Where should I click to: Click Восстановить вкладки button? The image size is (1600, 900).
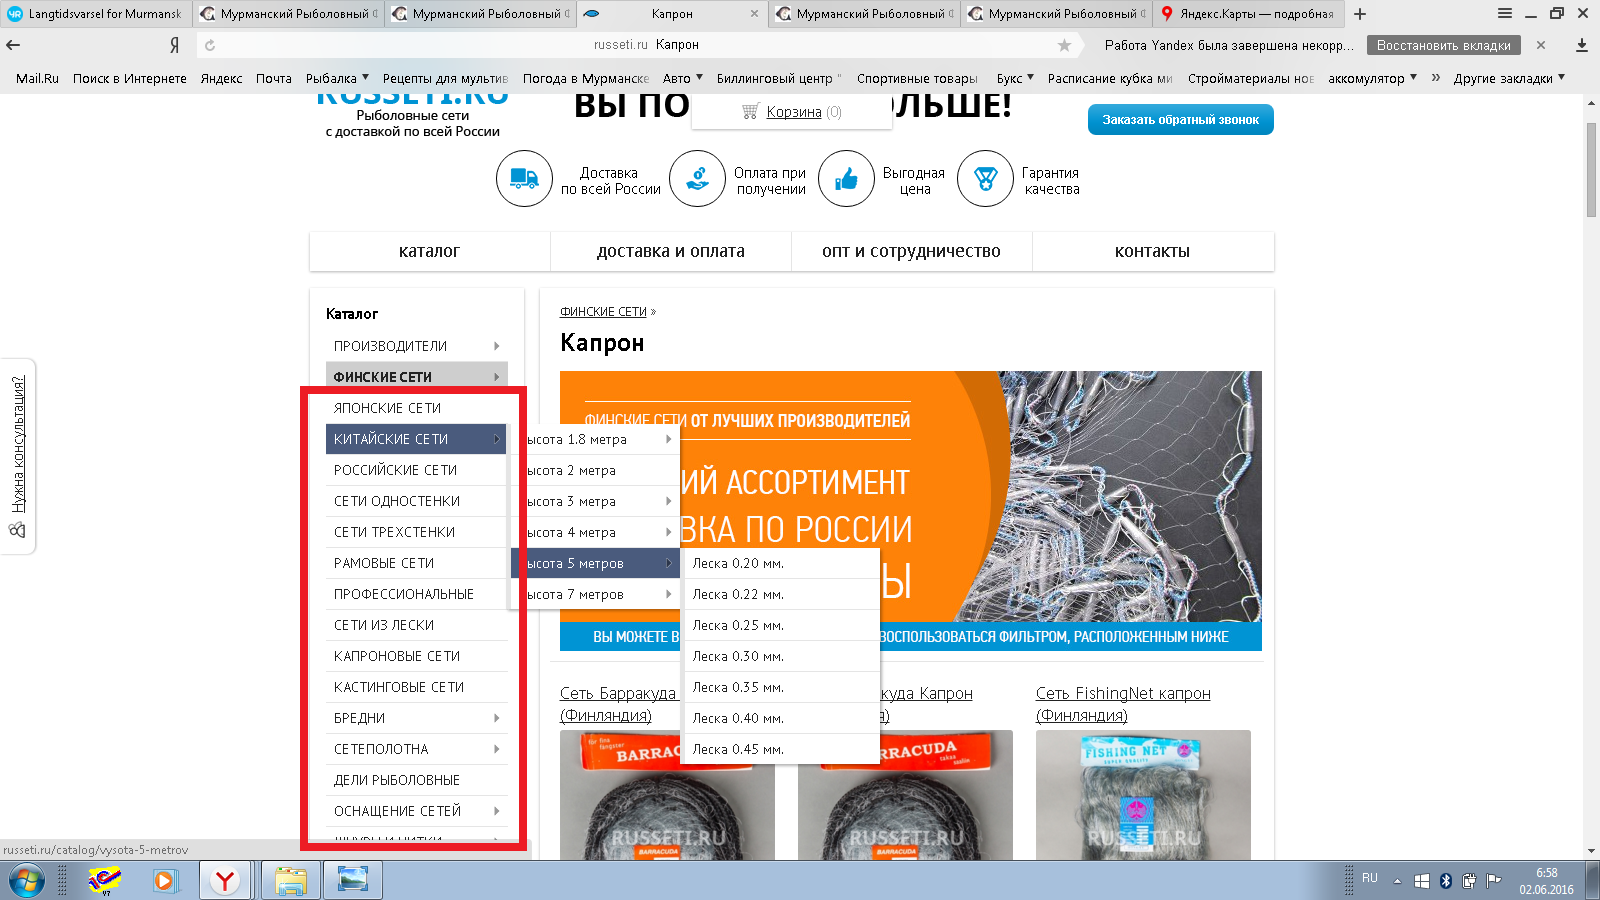(1443, 45)
